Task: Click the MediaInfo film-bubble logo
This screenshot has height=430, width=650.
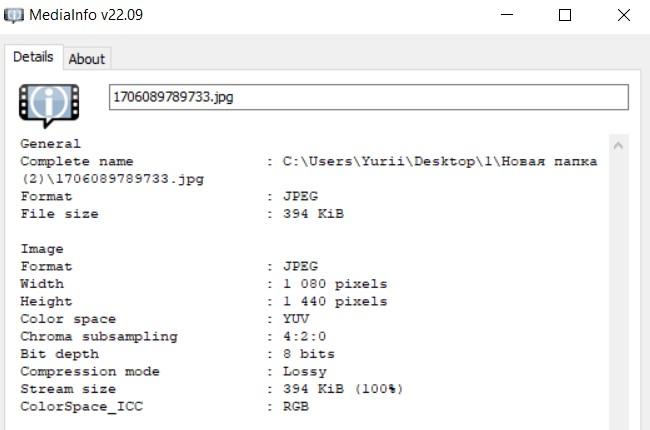Action: point(43,103)
